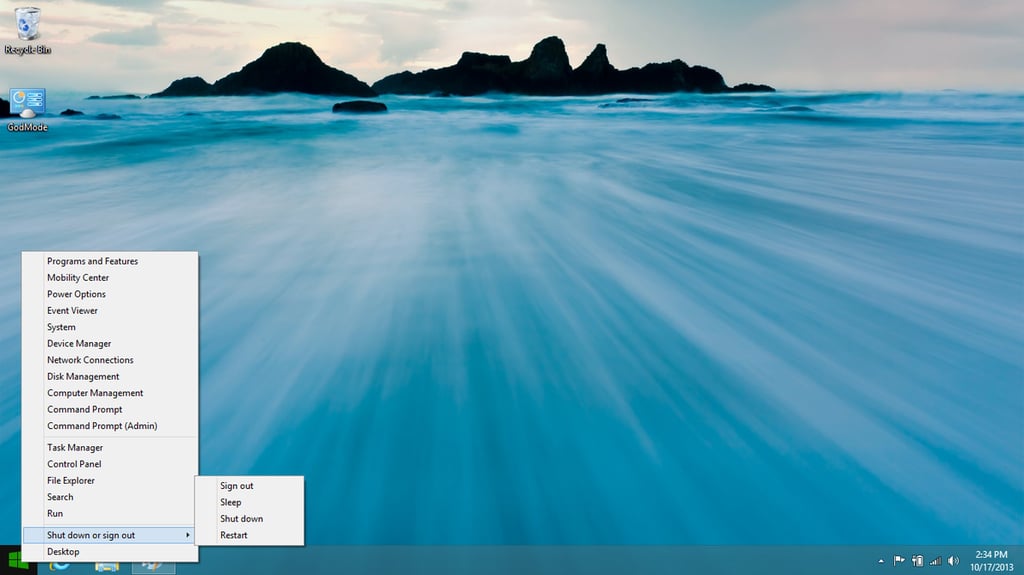
Task: Click the battery power tray icon
Action: click(918, 561)
